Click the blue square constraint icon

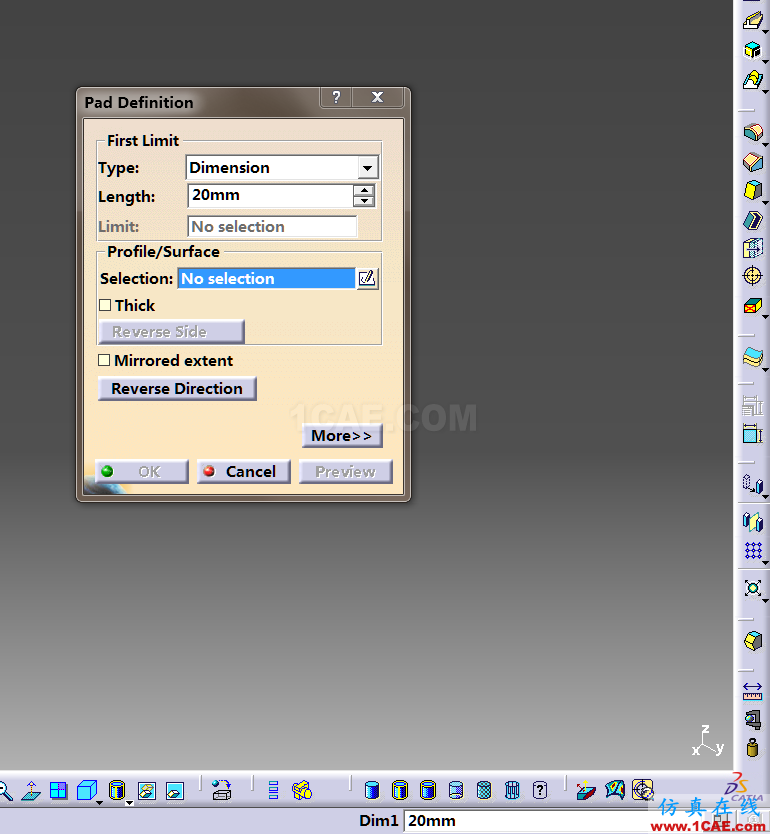(x=752, y=434)
